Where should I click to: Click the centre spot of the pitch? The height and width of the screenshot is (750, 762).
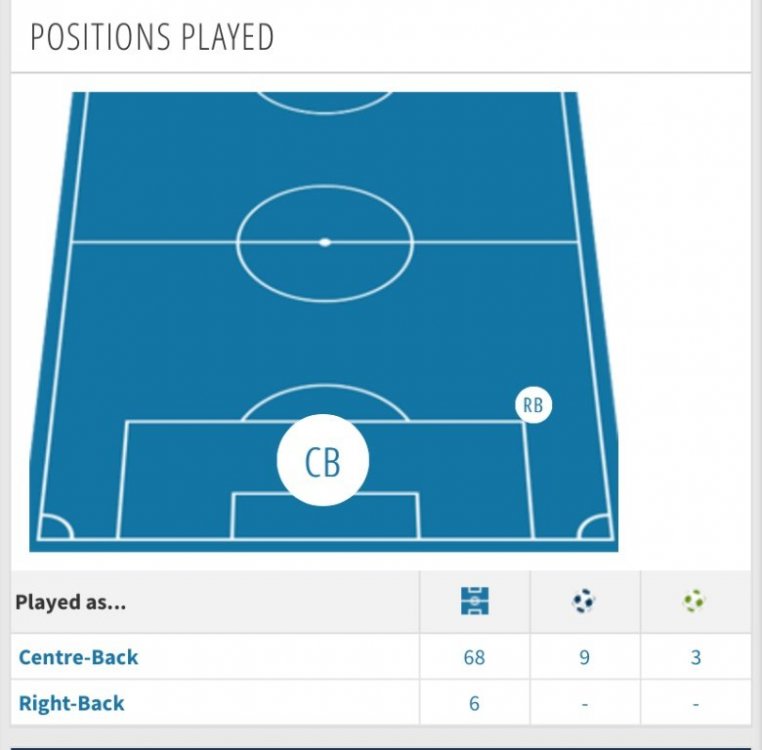[x=324, y=242]
